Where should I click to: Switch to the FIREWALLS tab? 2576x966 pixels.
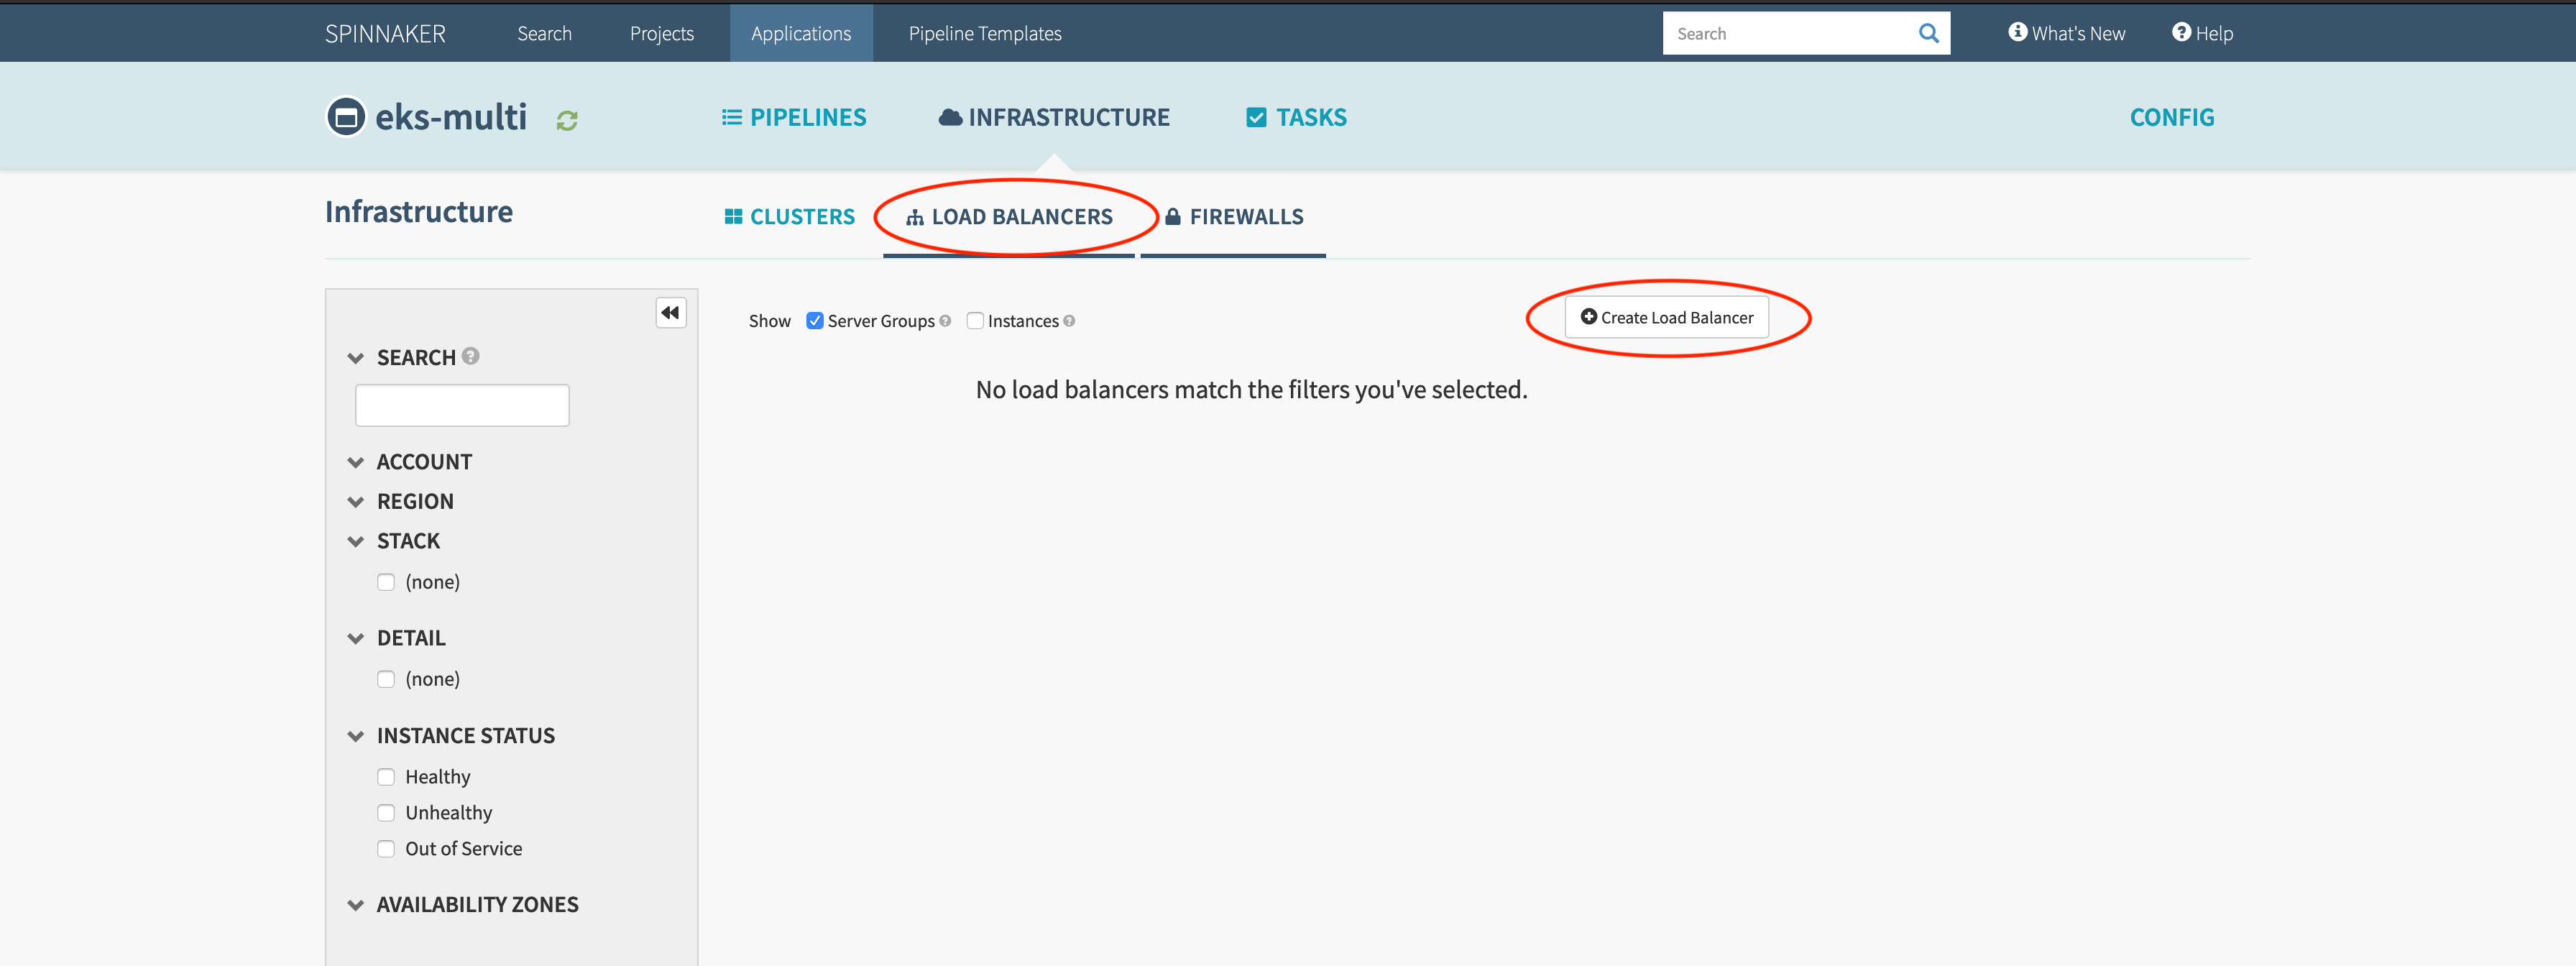(1234, 217)
